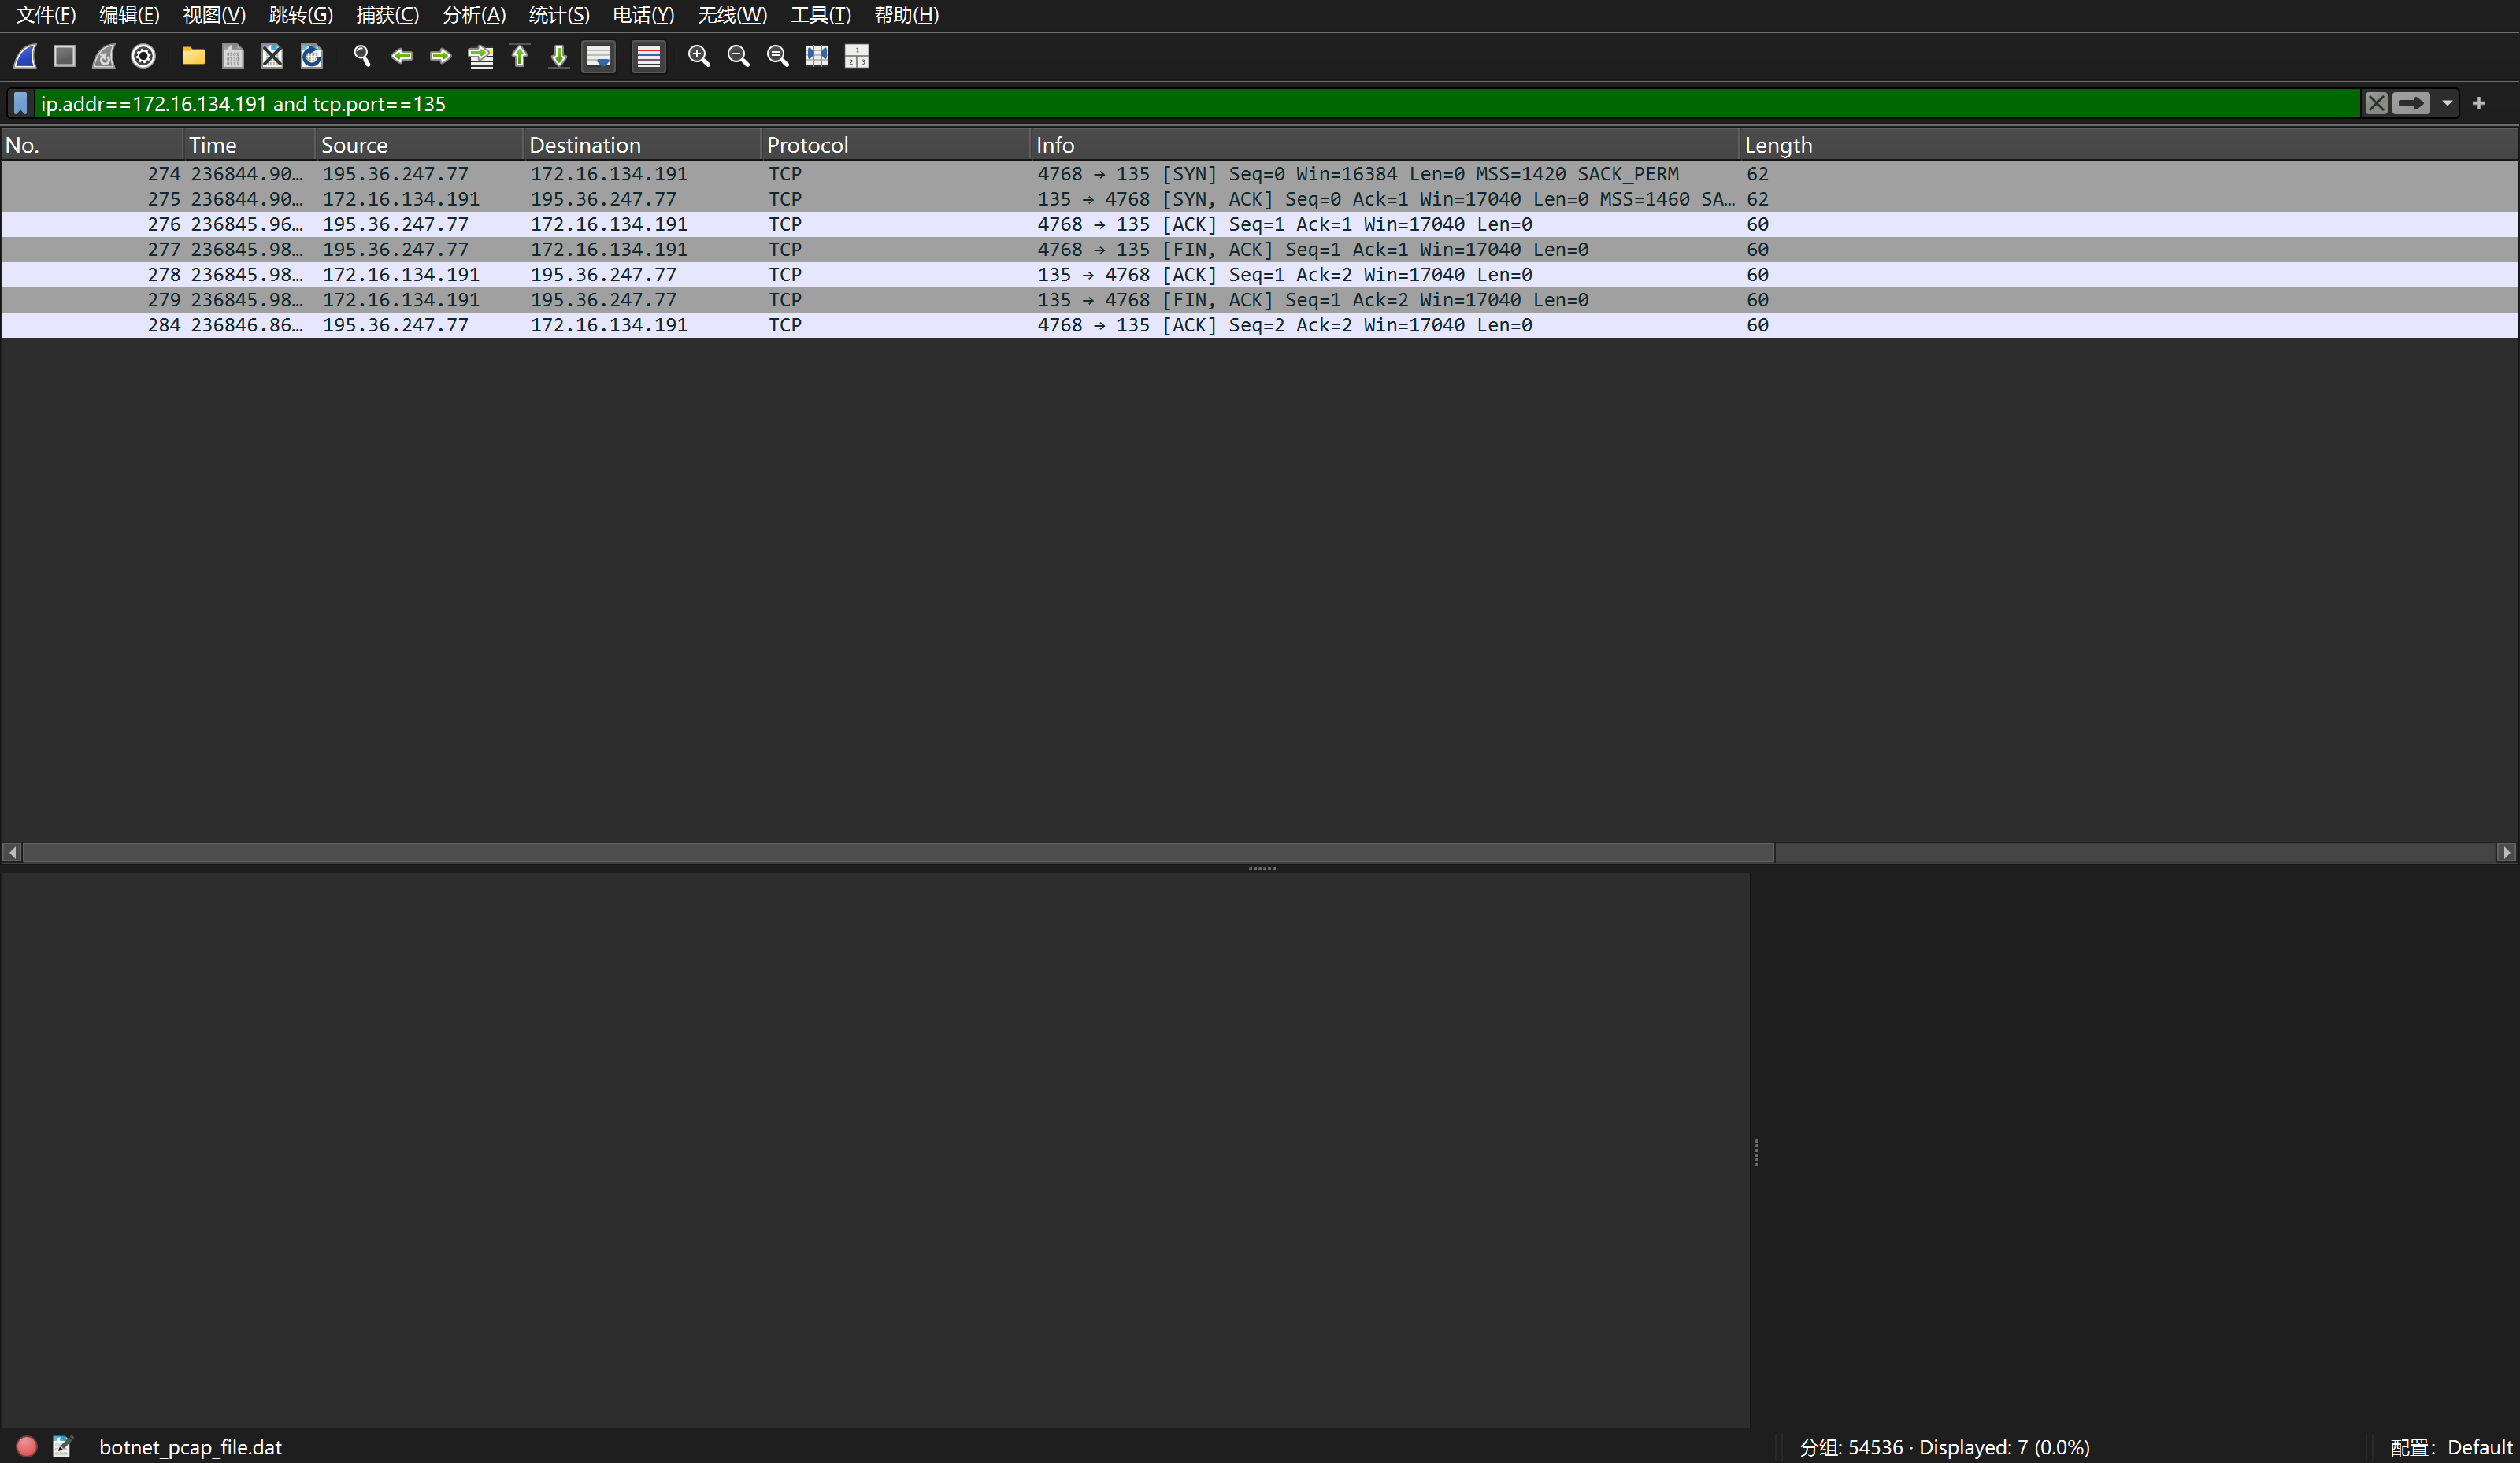Click the horizontal scrollbar under packet list
Screen dimensions: 2520x1463
[897, 852]
